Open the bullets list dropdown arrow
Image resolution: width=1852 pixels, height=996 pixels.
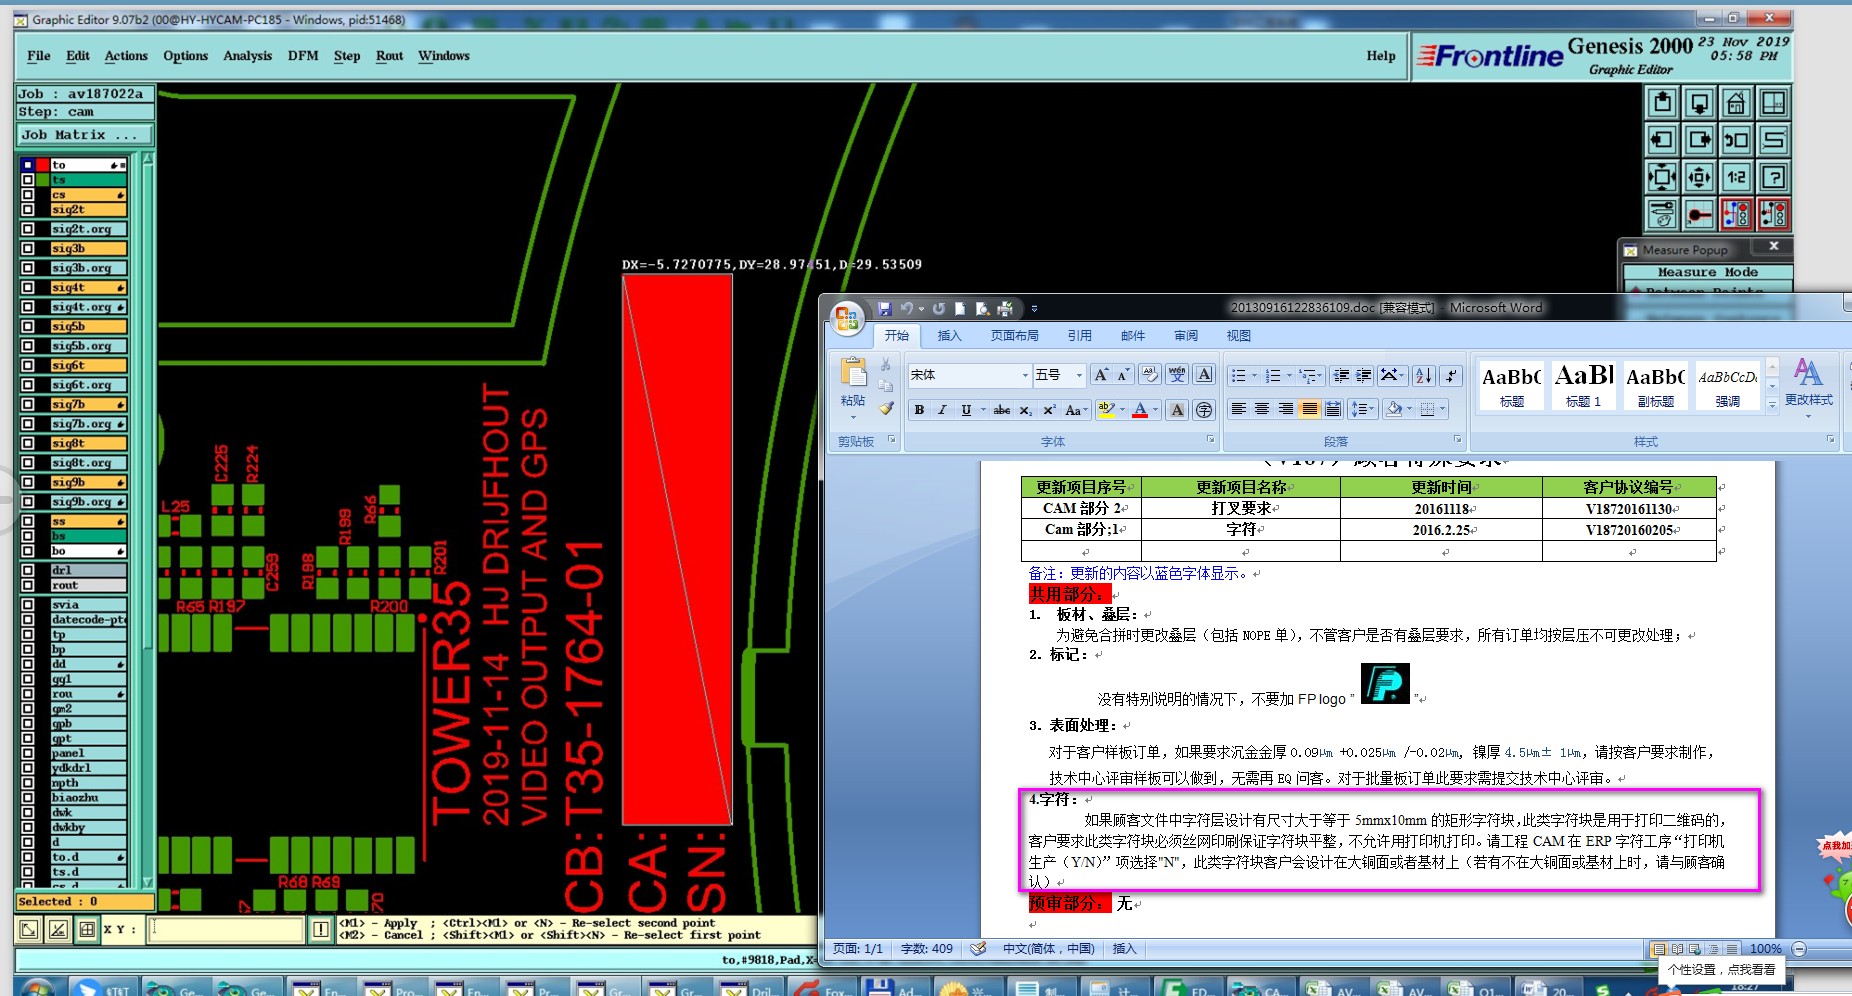[1256, 375]
